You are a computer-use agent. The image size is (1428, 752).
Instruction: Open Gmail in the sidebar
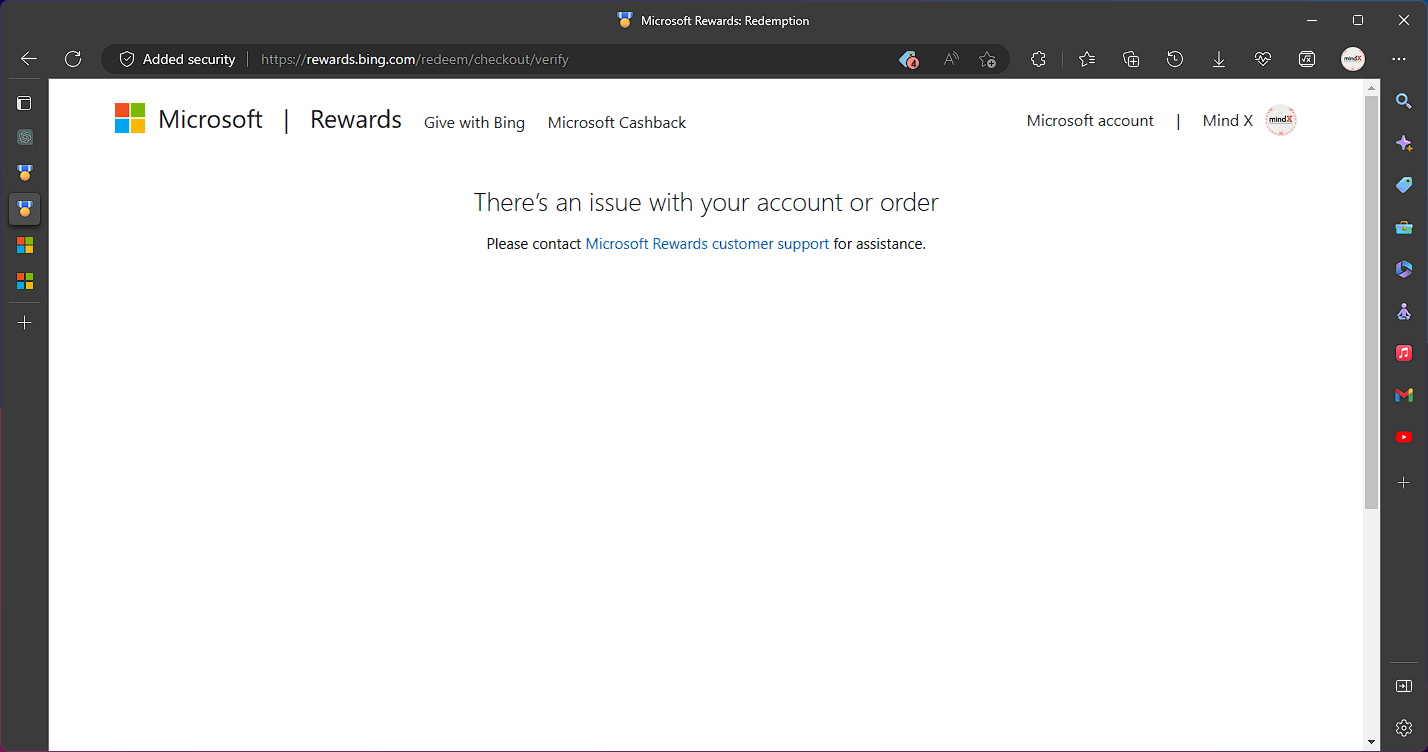click(1404, 395)
